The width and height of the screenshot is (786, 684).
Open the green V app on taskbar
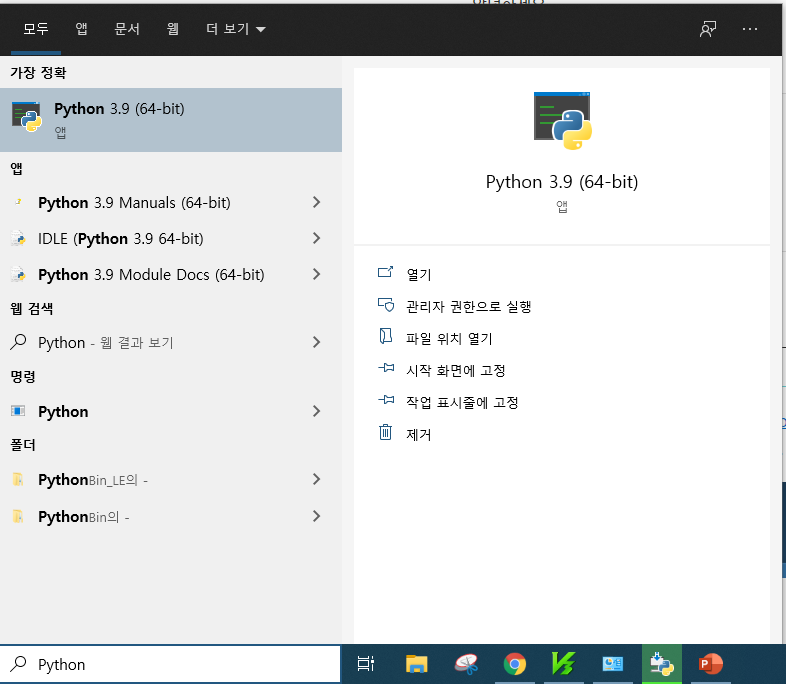point(563,664)
